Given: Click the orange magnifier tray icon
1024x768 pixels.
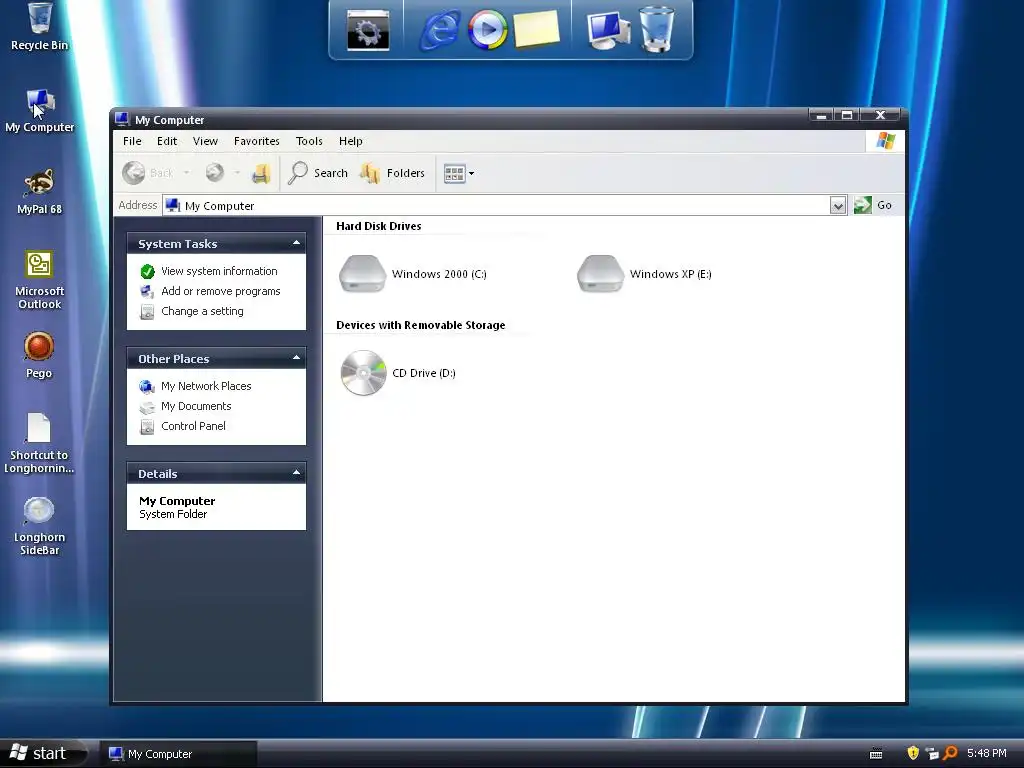Looking at the screenshot, I should click(x=950, y=753).
